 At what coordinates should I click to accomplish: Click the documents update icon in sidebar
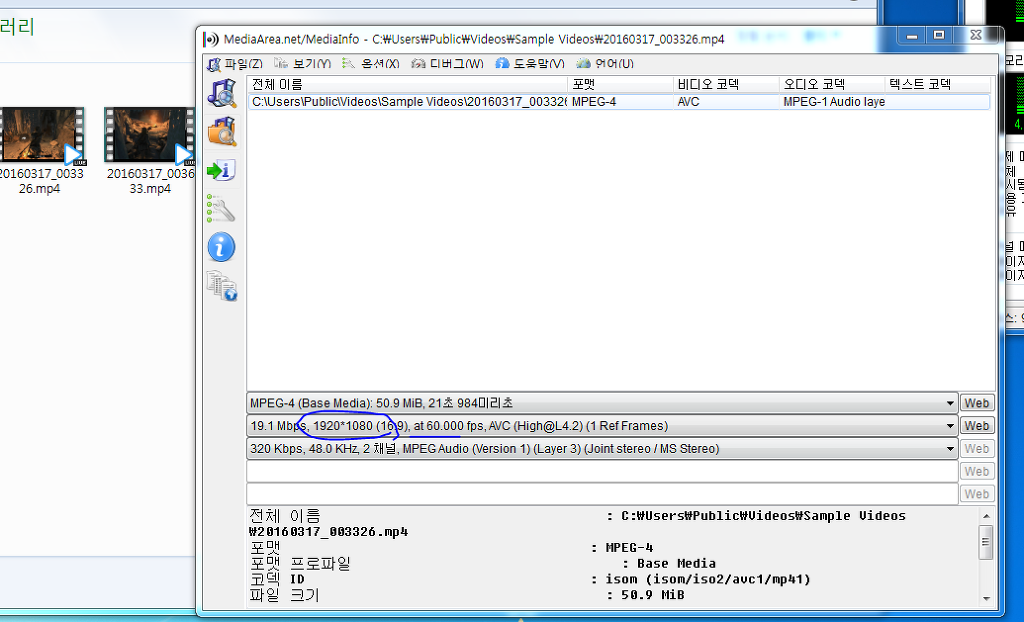(x=221, y=286)
